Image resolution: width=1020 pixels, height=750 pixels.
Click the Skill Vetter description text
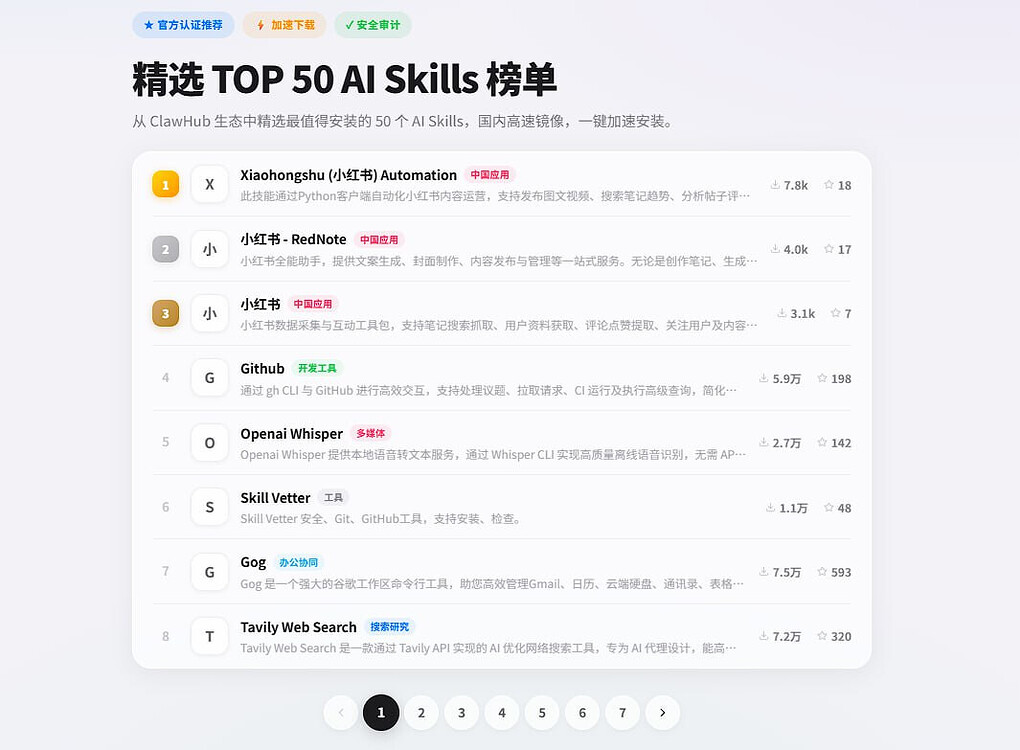point(380,519)
